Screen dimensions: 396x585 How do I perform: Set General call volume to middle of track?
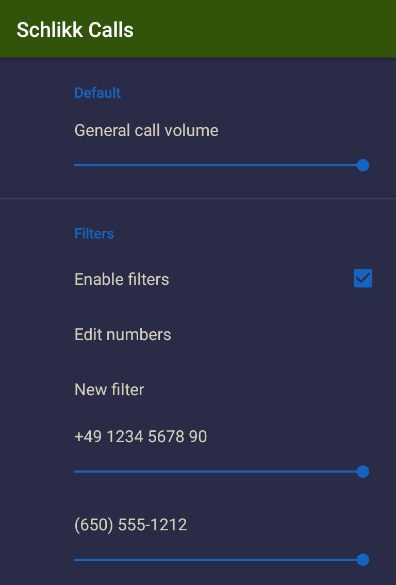coord(218,165)
